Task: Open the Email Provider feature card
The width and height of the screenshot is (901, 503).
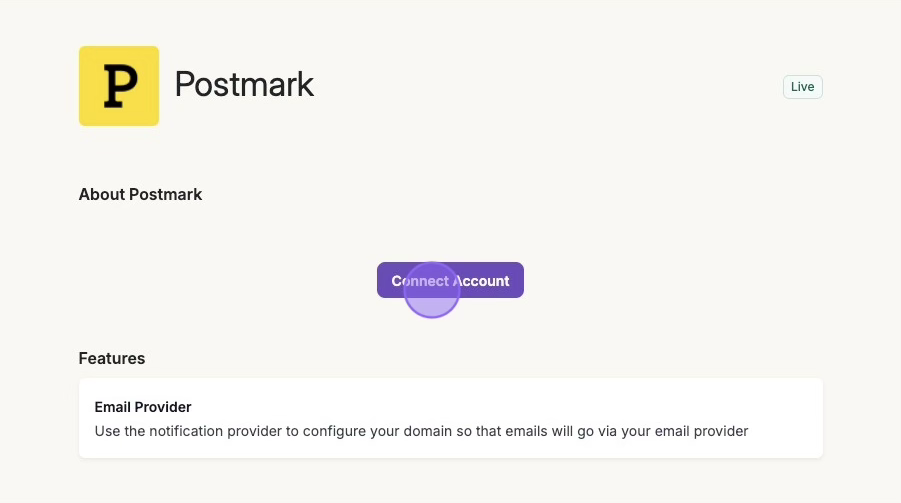Action: [x=450, y=418]
